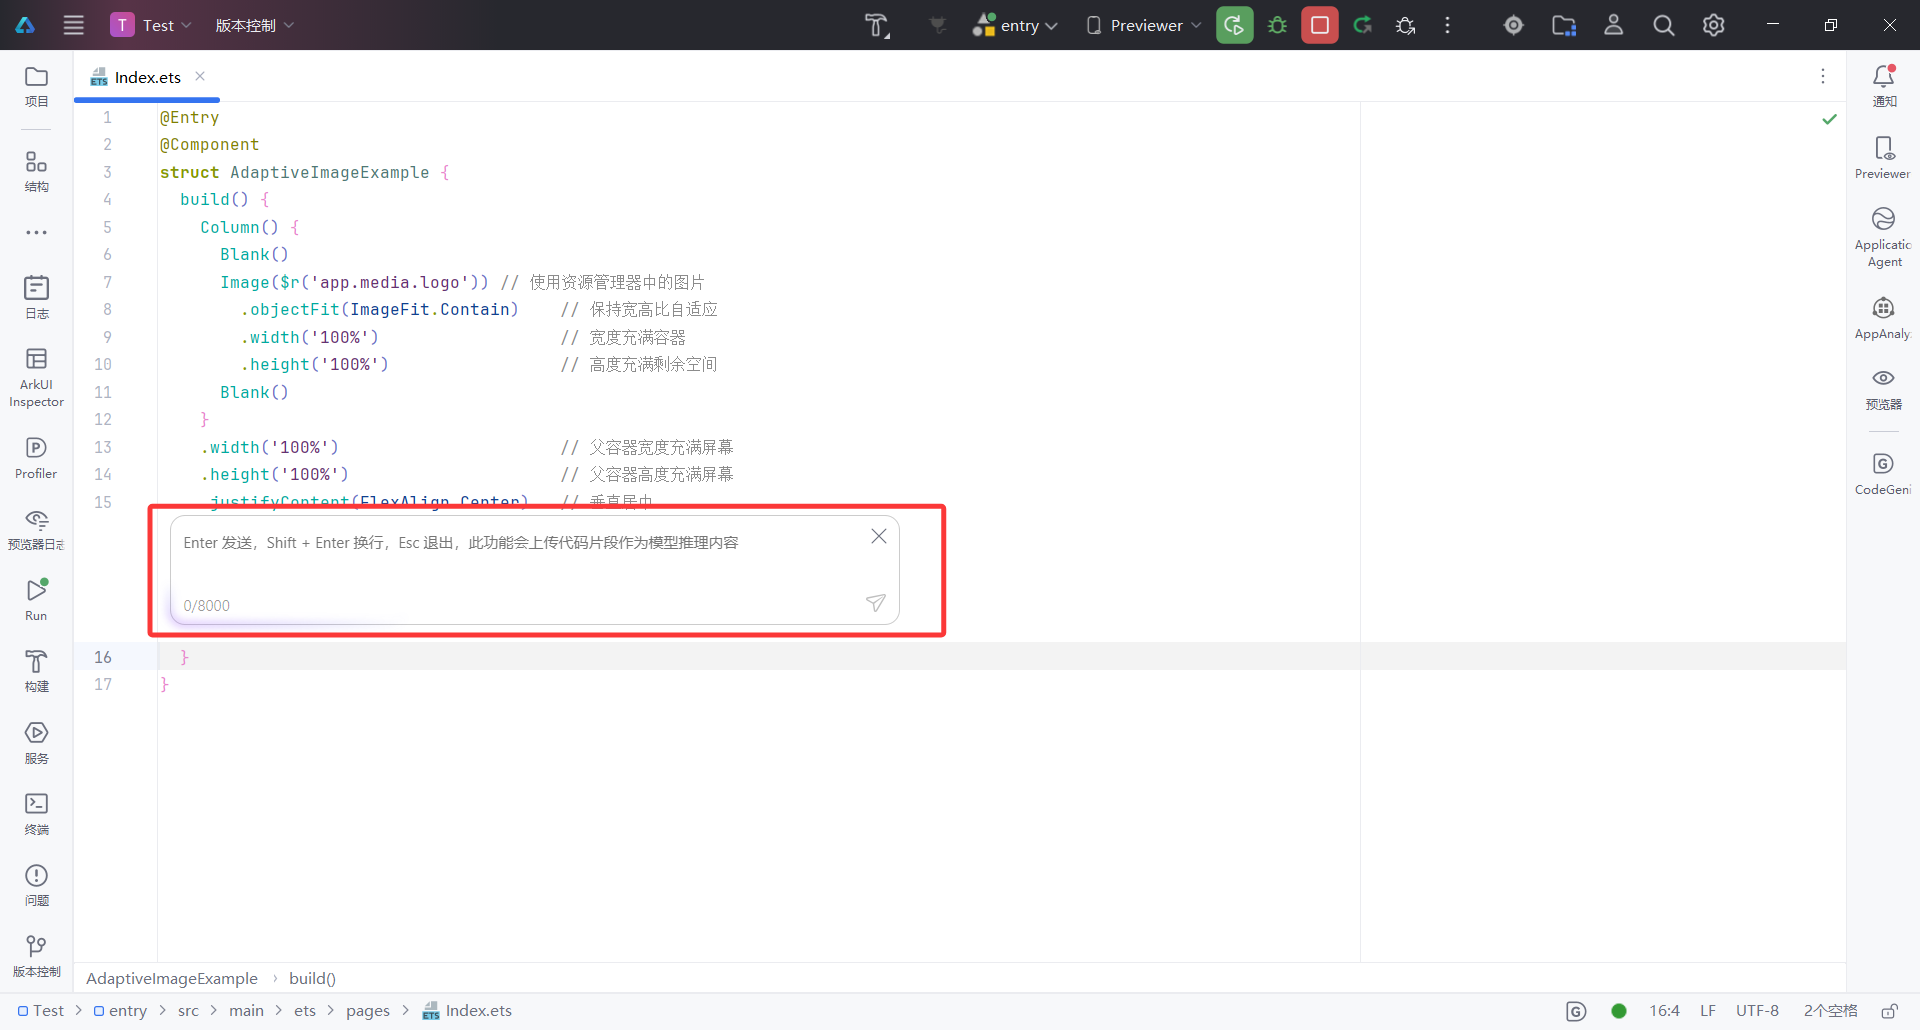Click the main breadcrumb in the status bar

(246, 1010)
